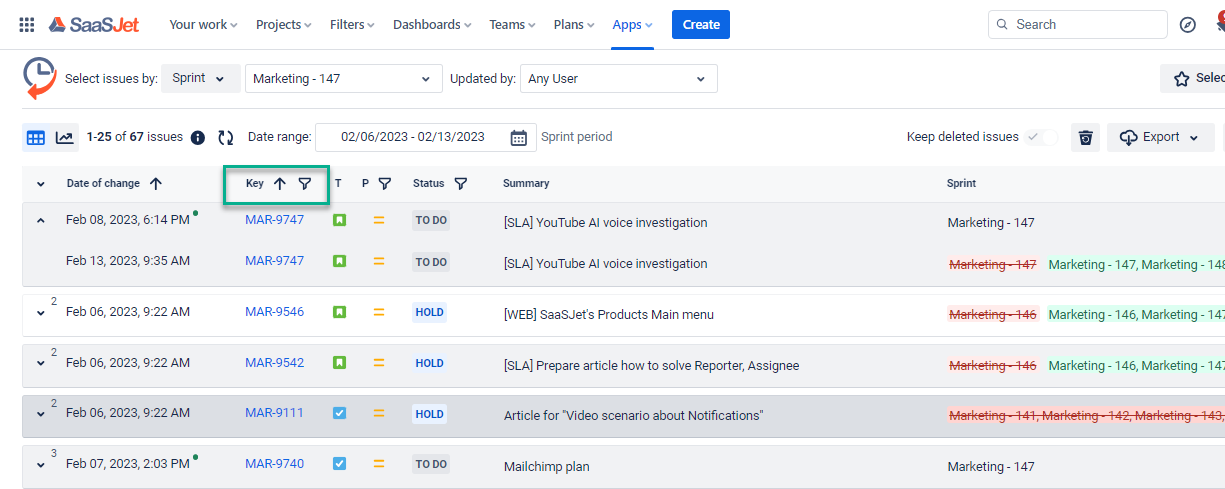Expand the MAR-9546 issue row
Screen dimensions: 1225x489
[41, 313]
